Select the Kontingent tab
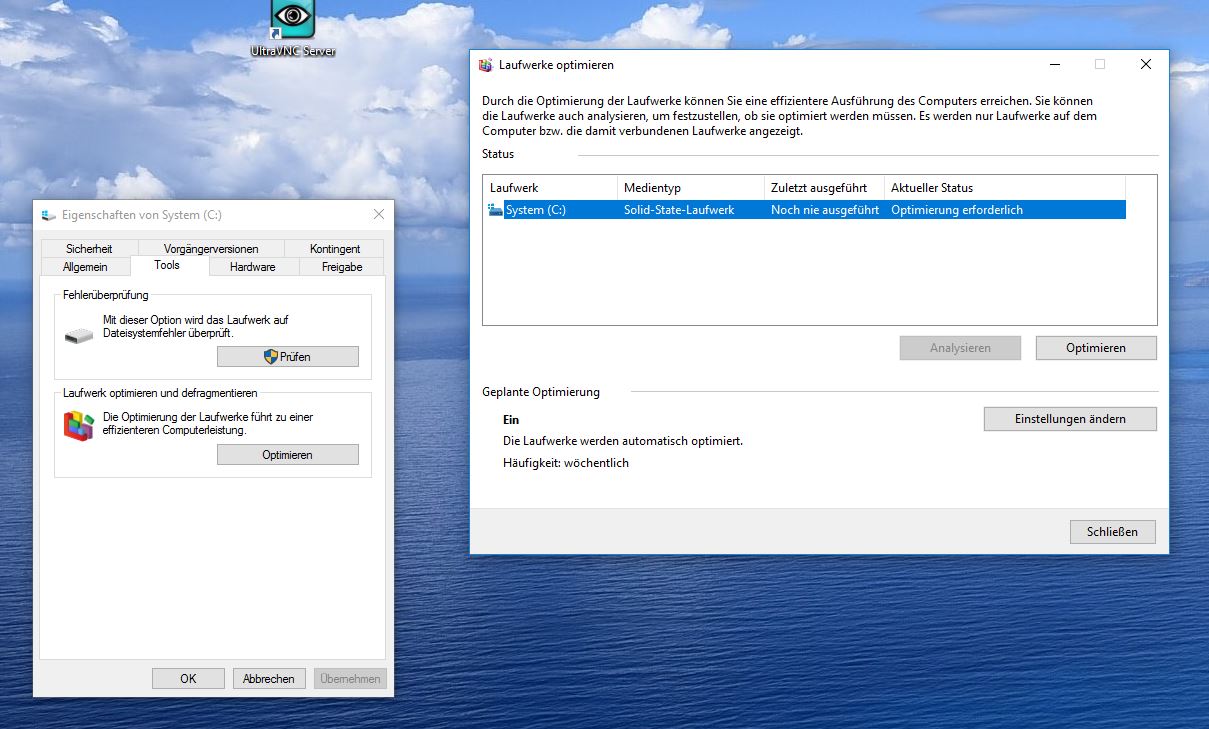The image size is (1209, 729). click(x=335, y=248)
